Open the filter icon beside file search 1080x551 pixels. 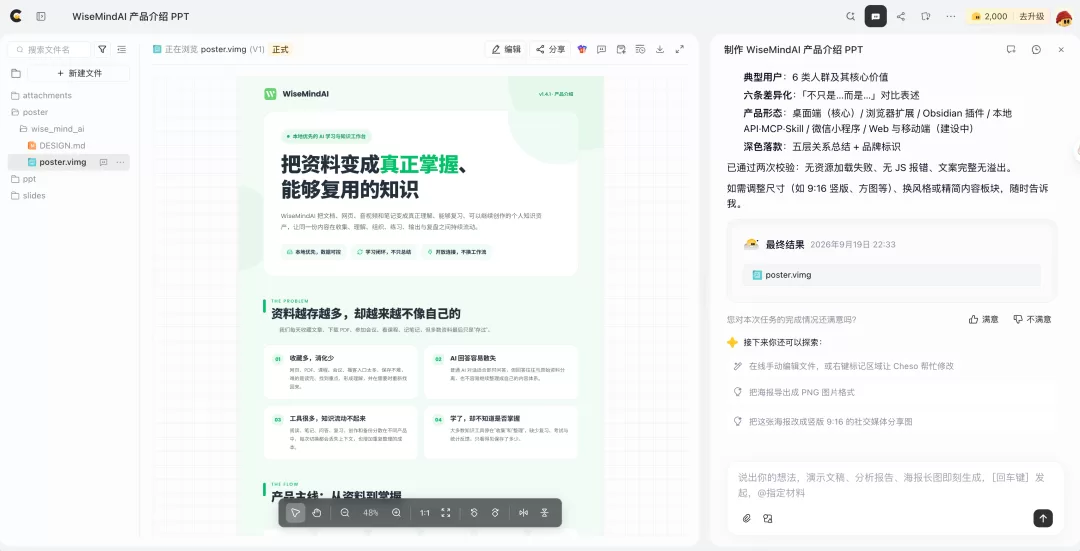[103, 49]
